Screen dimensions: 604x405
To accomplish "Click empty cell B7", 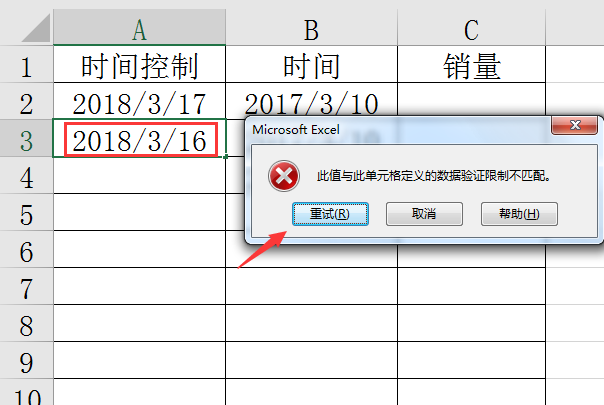I will pyautogui.click(x=311, y=286).
